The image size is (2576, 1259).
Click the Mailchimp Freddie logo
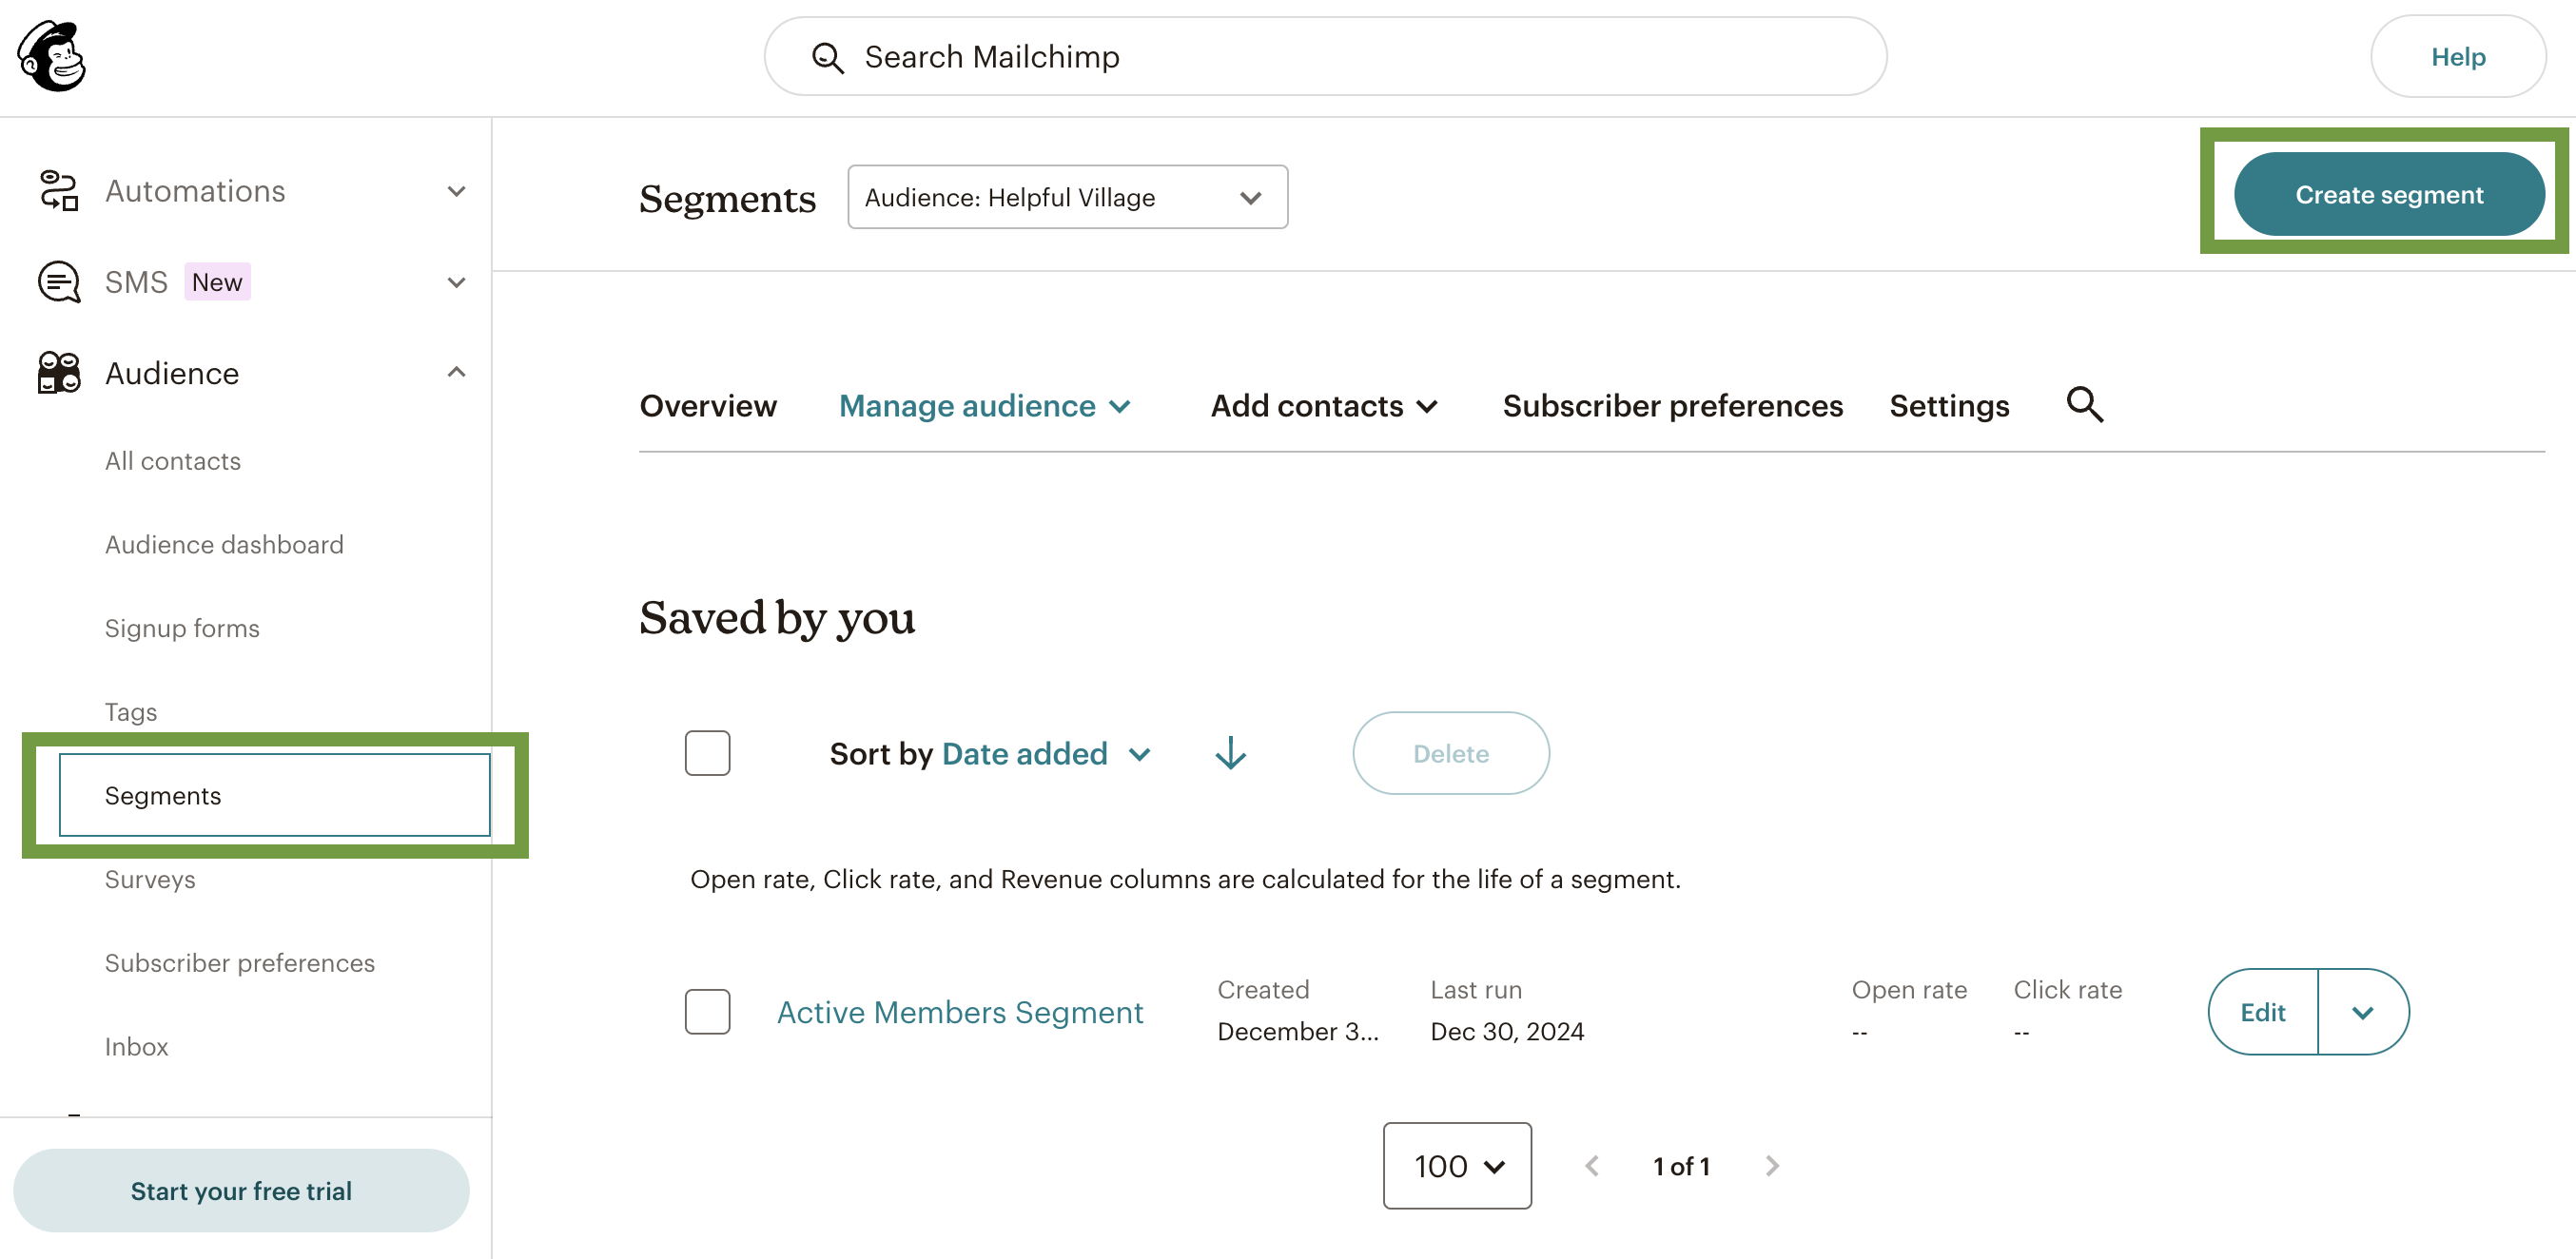[52, 56]
